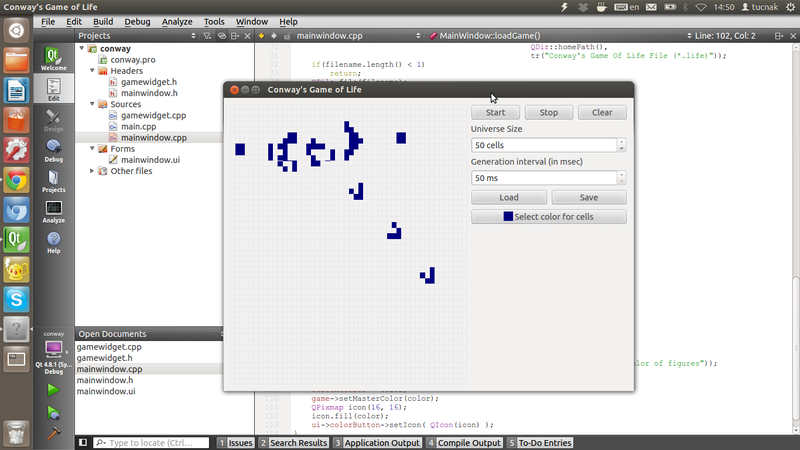Image resolution: width=800 pixels, height=450 pixels.
Task: Toggle synchronize with editor link icon
Action: (x=221, y=36)
